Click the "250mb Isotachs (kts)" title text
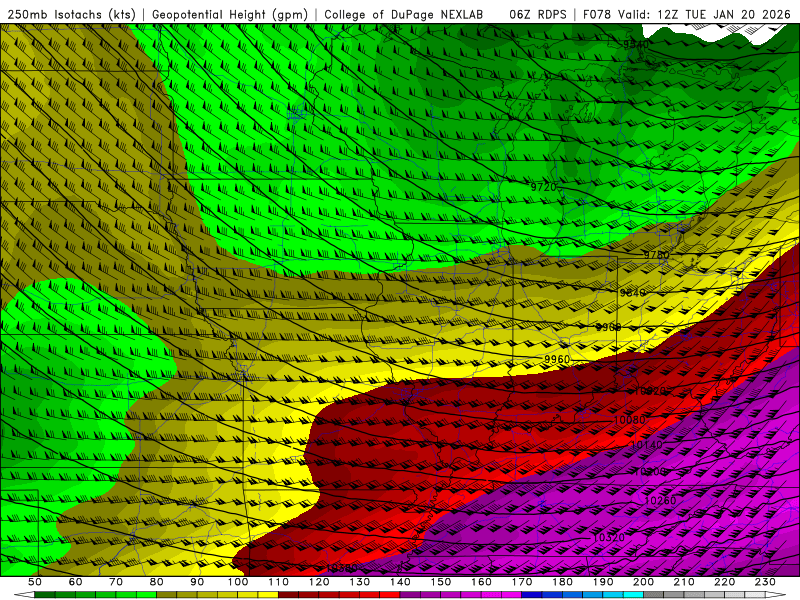The width and height of the screenshot is (800, 600). (x=71, y=14)
